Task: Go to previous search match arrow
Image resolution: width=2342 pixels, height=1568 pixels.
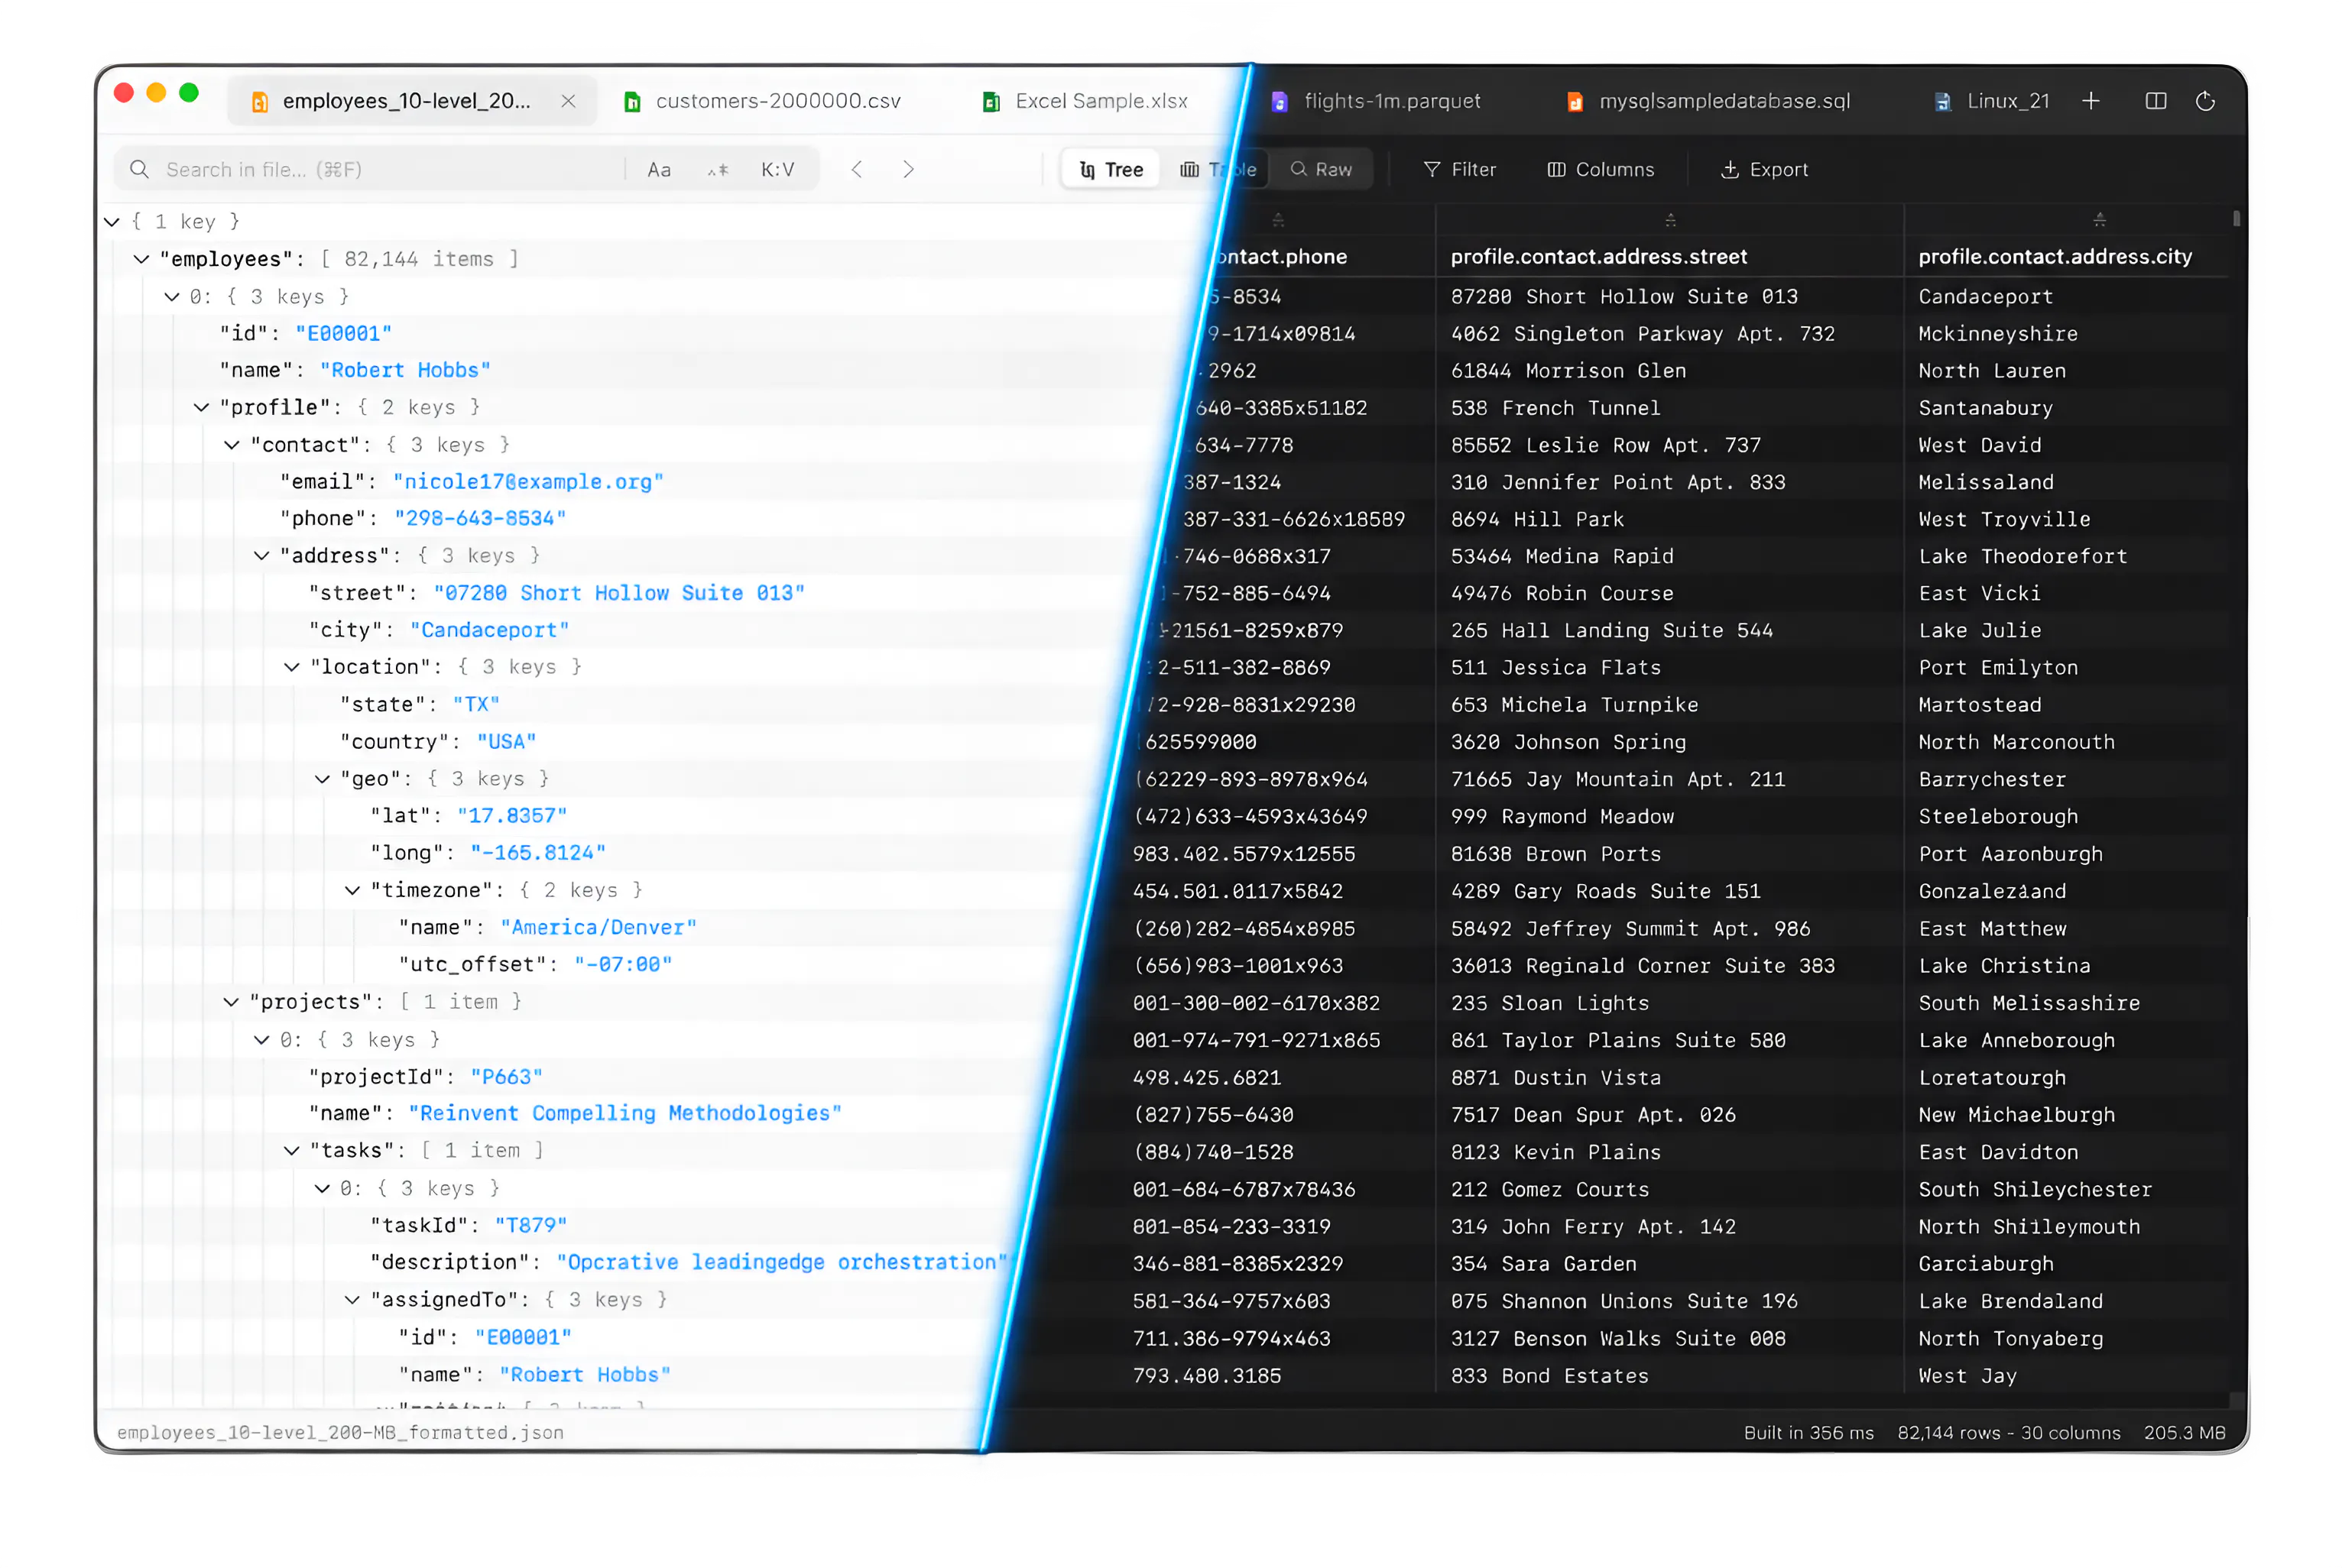Action: [x=857, y=170]
